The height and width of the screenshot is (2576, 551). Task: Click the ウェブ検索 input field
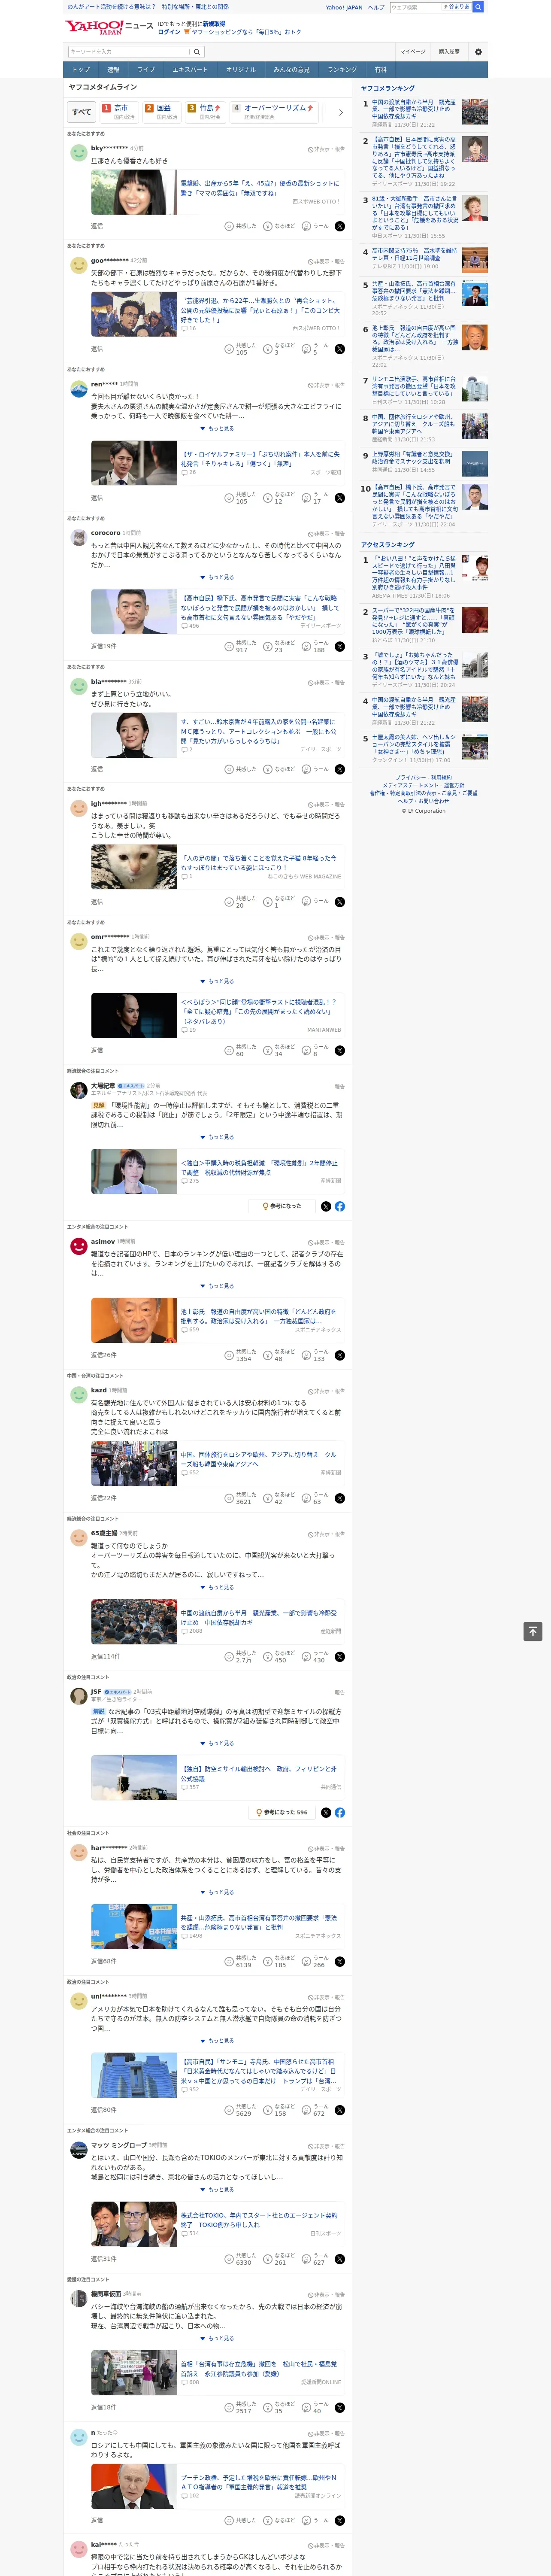pyautogui.click(x=415, y=7)
